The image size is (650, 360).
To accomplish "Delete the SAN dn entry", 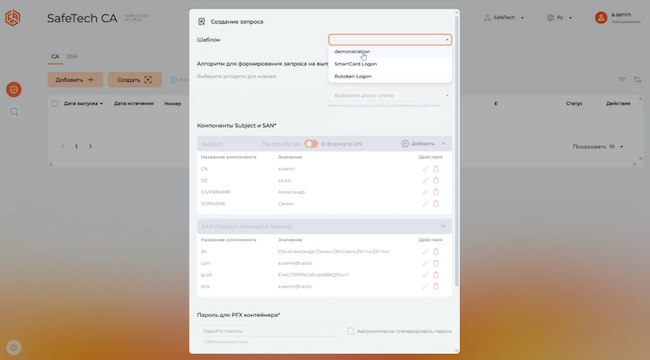I will coord(436,252).
